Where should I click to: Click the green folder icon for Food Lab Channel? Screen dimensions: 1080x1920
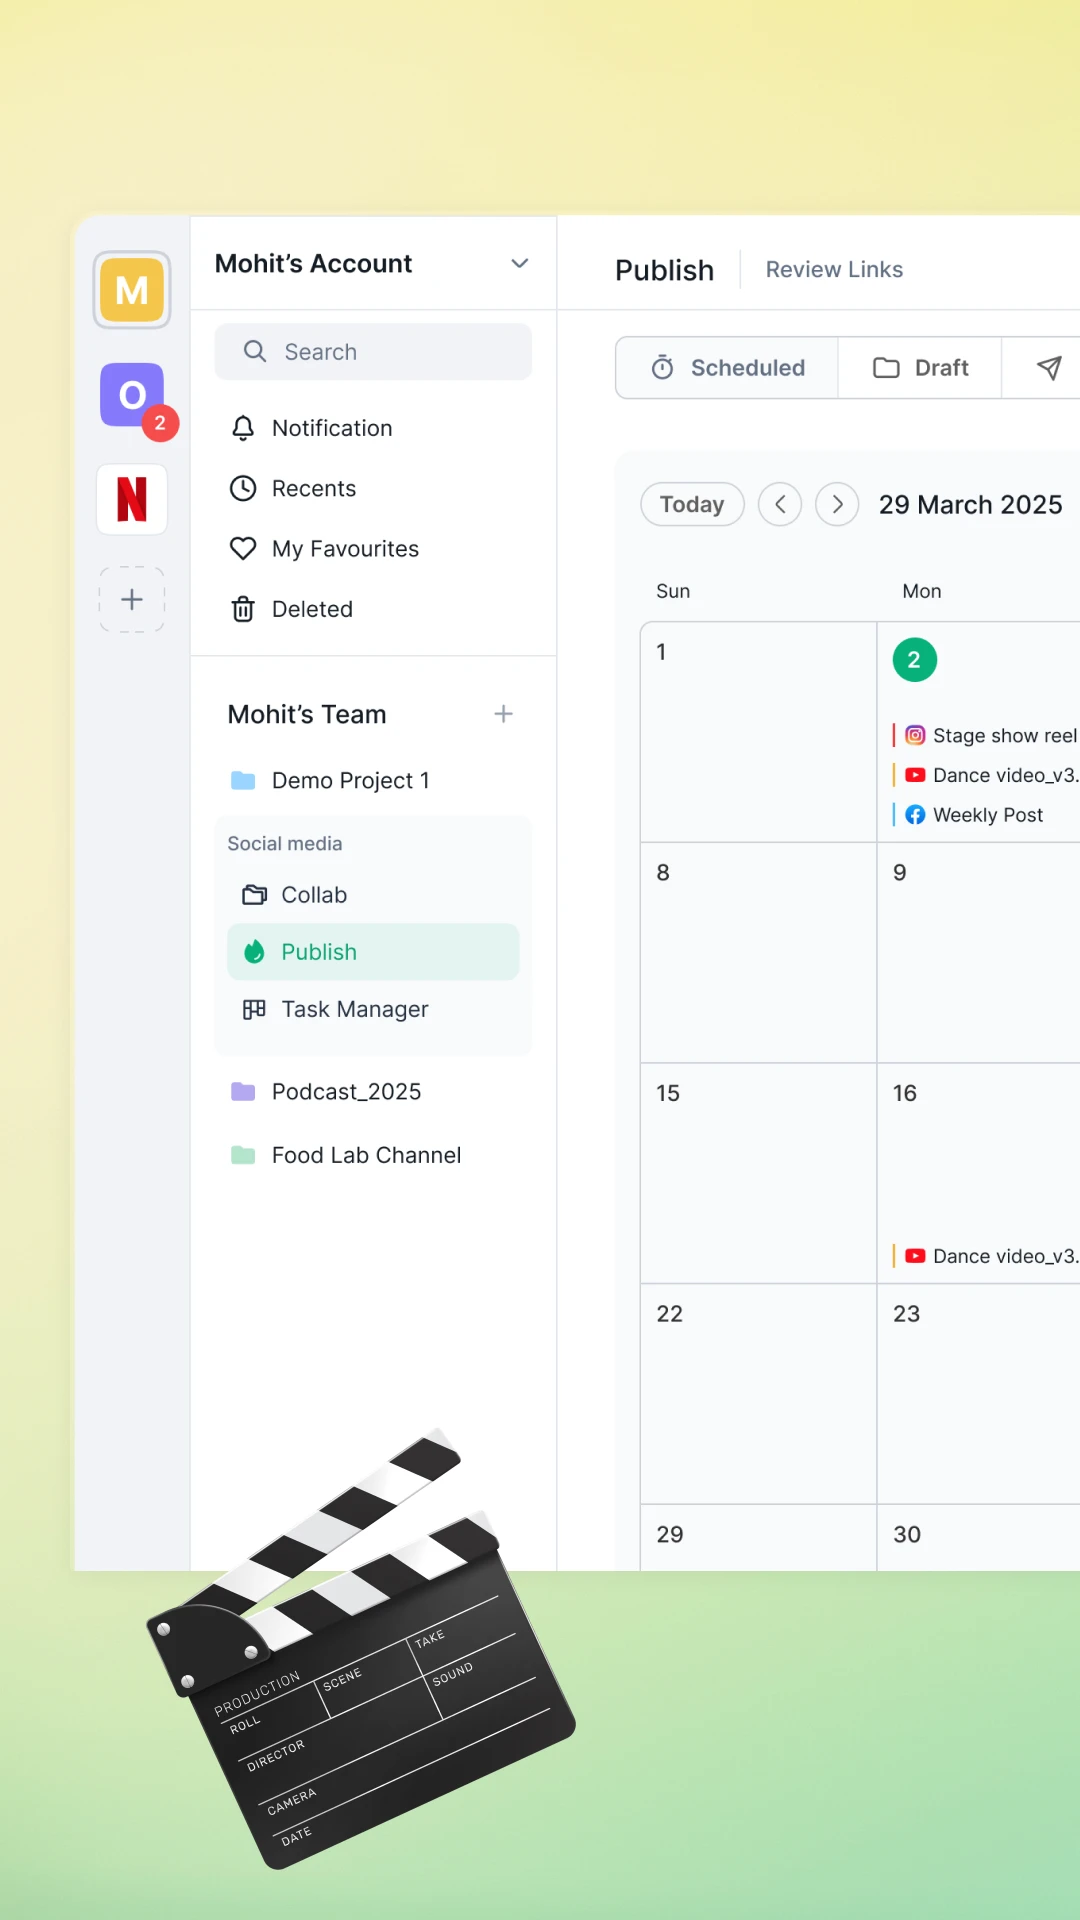tap(243, 1155)
